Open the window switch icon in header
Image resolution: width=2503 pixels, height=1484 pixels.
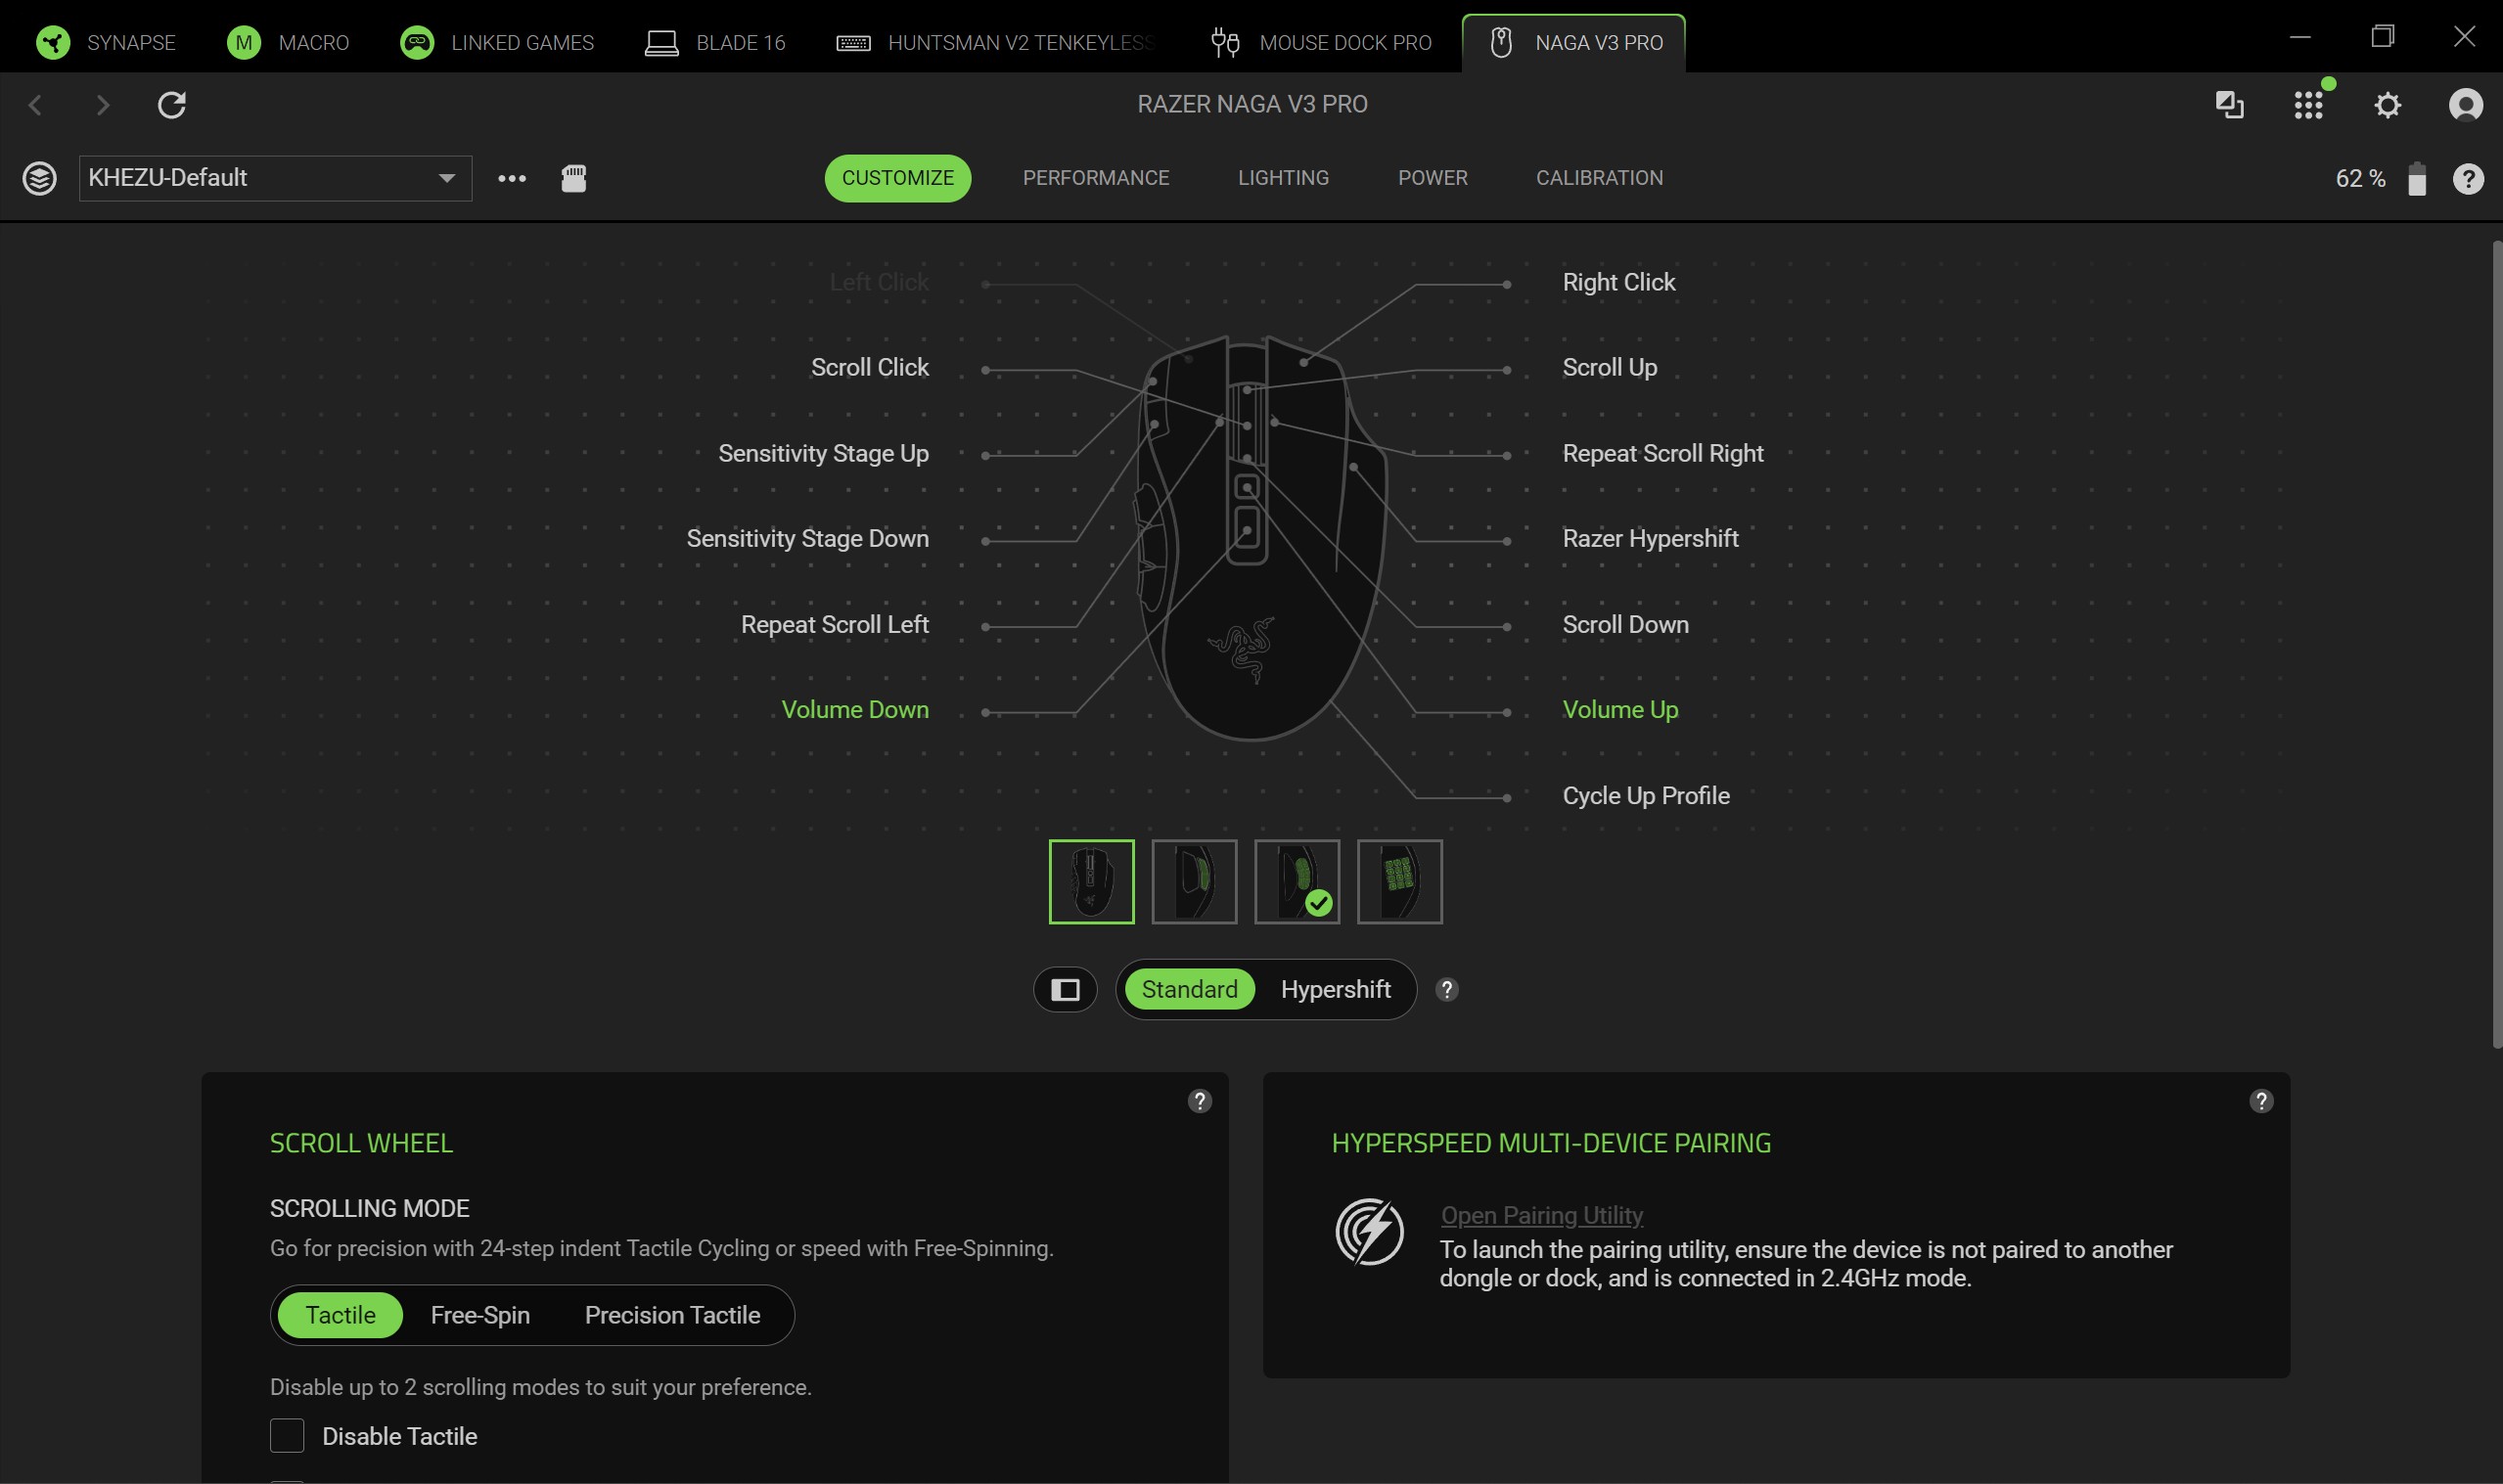[x=2229, y=104]
